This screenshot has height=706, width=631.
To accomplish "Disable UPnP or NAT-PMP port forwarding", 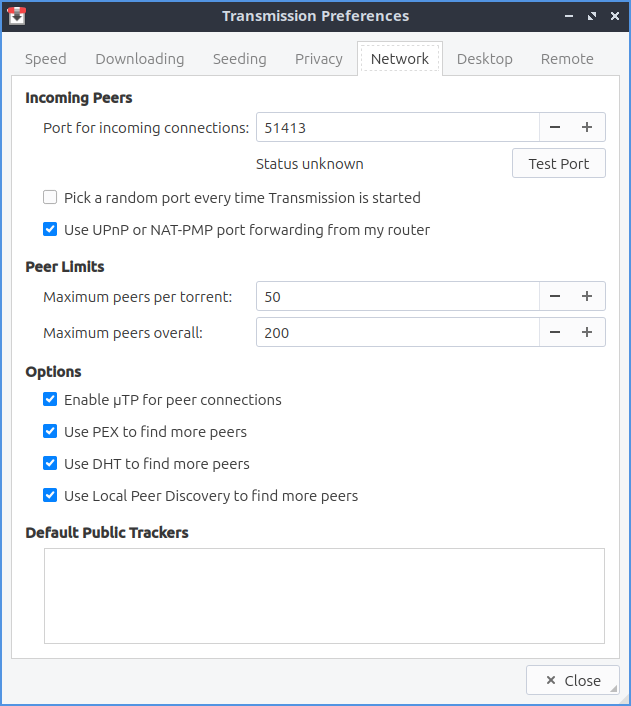I will click(x=50, y=230).
